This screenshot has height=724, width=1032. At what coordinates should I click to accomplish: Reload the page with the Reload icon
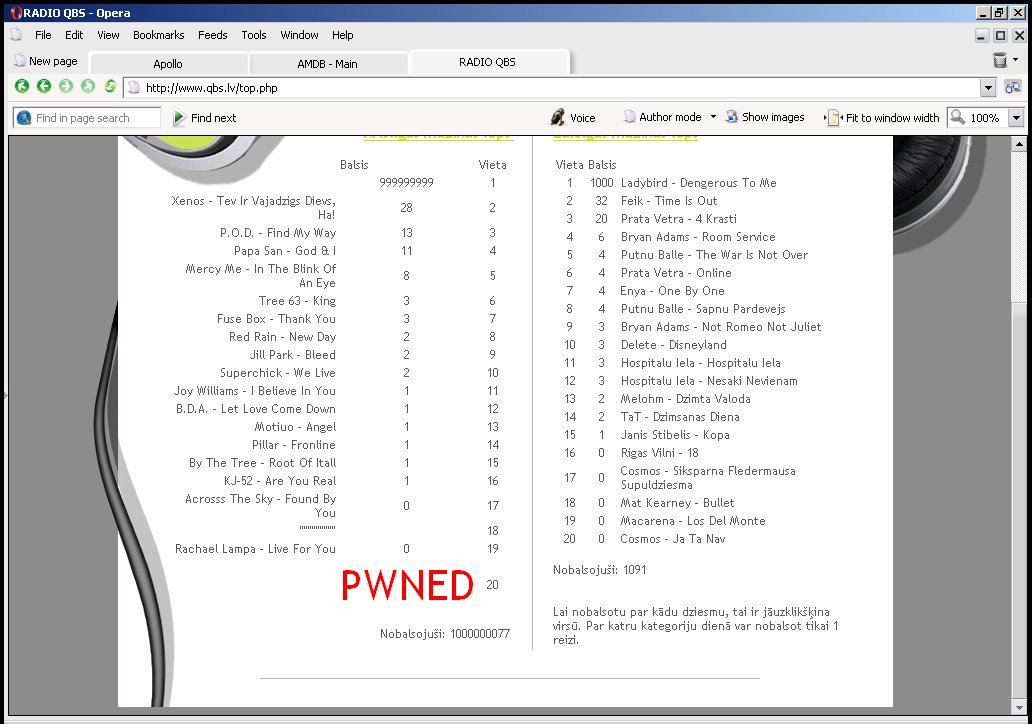(x=110, y=87)
